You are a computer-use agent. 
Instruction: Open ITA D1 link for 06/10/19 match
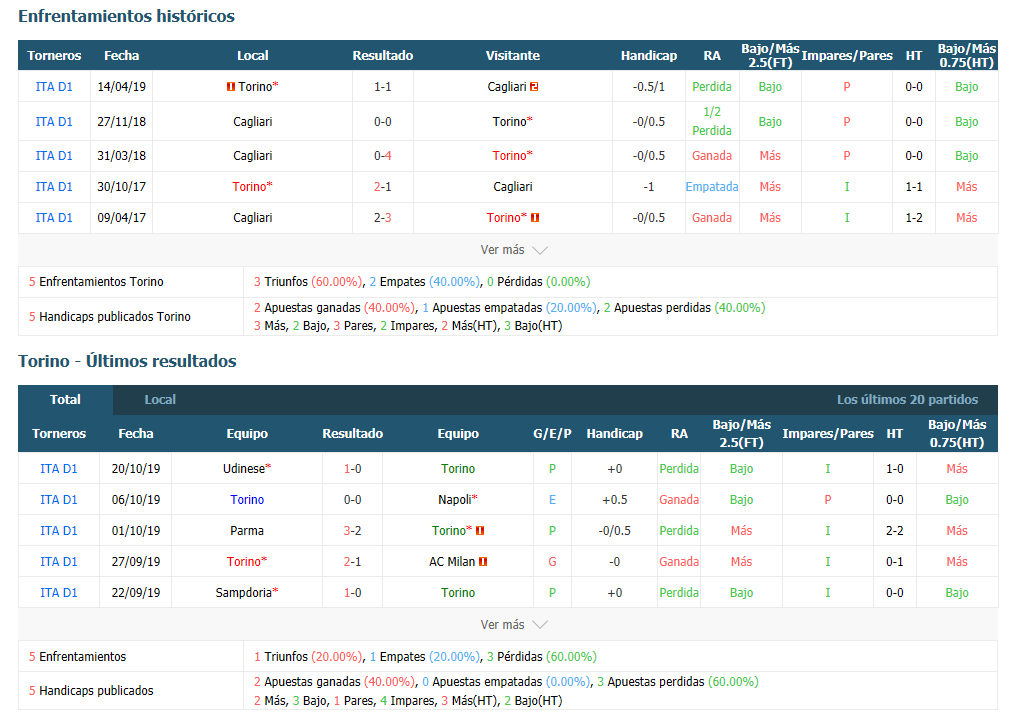pos(59,500)
